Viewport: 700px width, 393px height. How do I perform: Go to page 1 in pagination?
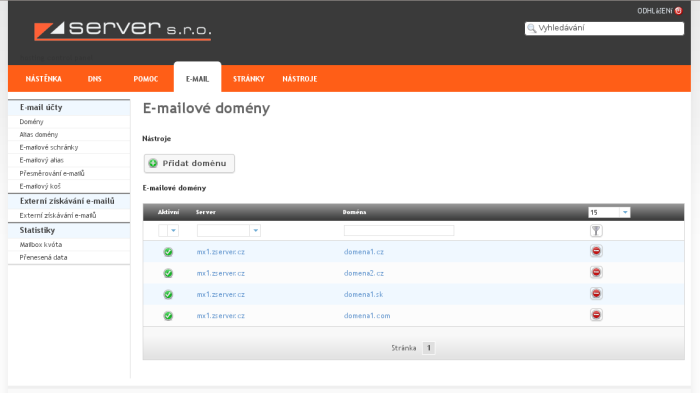pos(429,348)
